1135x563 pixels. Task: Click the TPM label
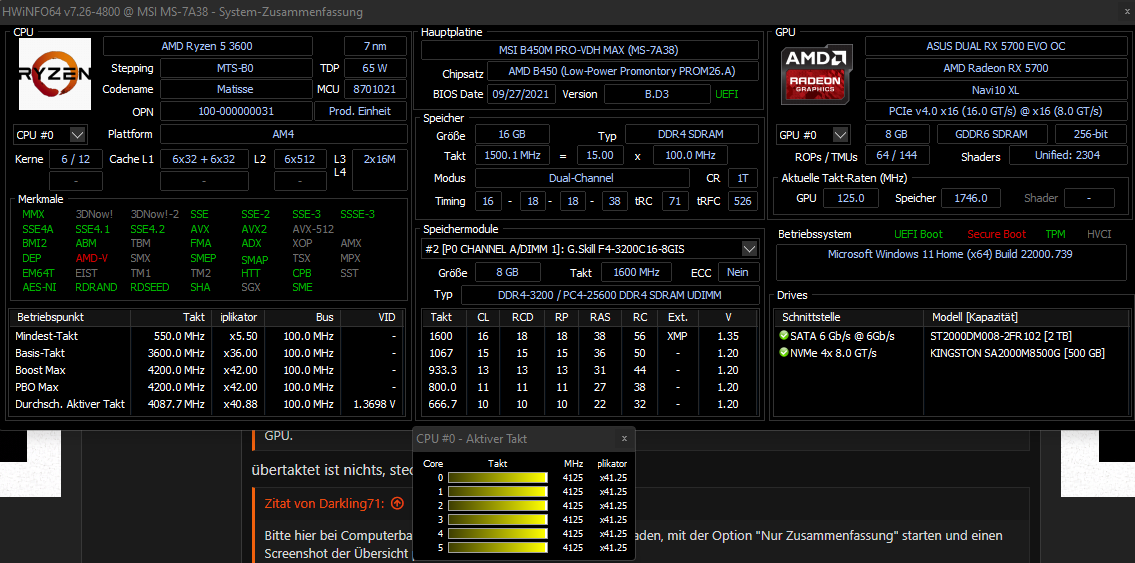1055,234
